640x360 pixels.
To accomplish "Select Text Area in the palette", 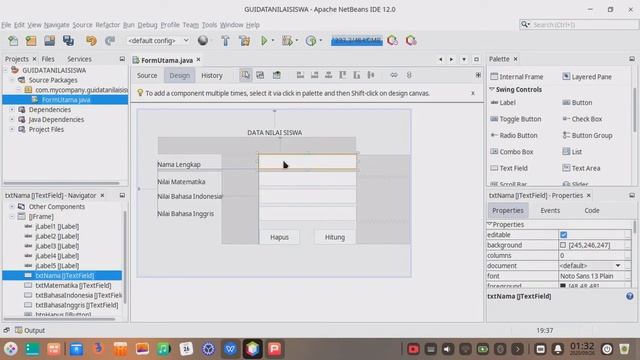I will [x=581, y=168].
